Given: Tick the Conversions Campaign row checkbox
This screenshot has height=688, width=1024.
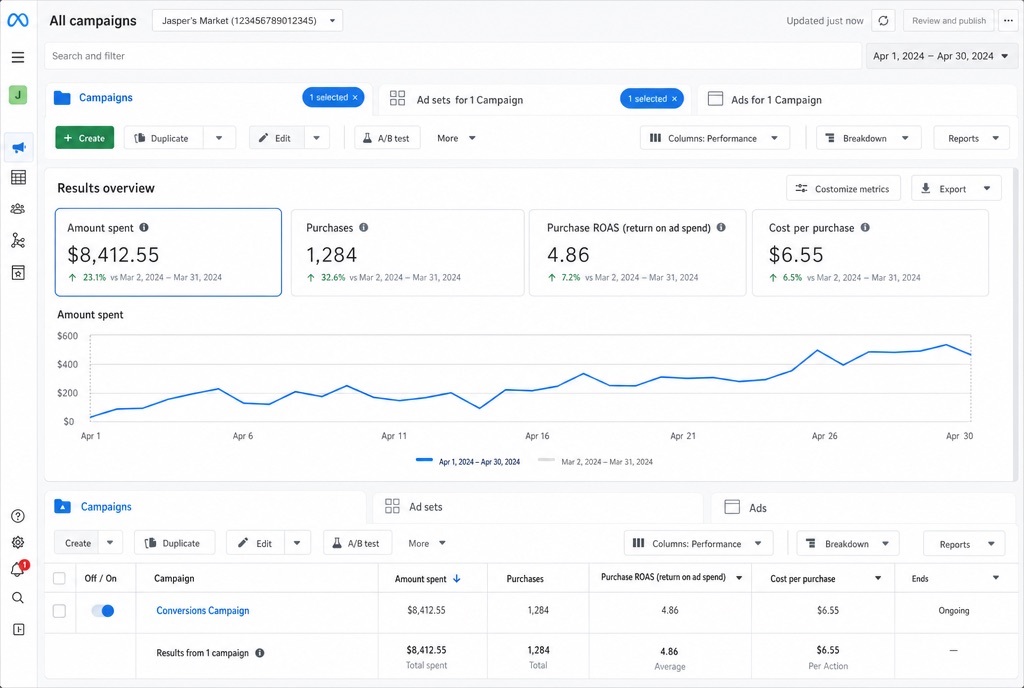Looking at the screenshot, I should (59, 611).
